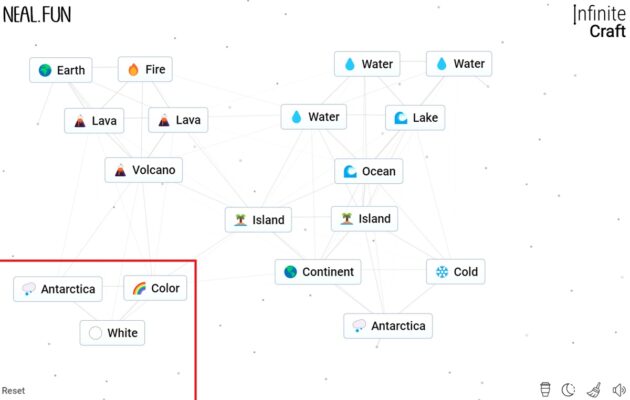Click the Infinite Craft logo
Screen dimensions: 630x400
click(599, 21)
